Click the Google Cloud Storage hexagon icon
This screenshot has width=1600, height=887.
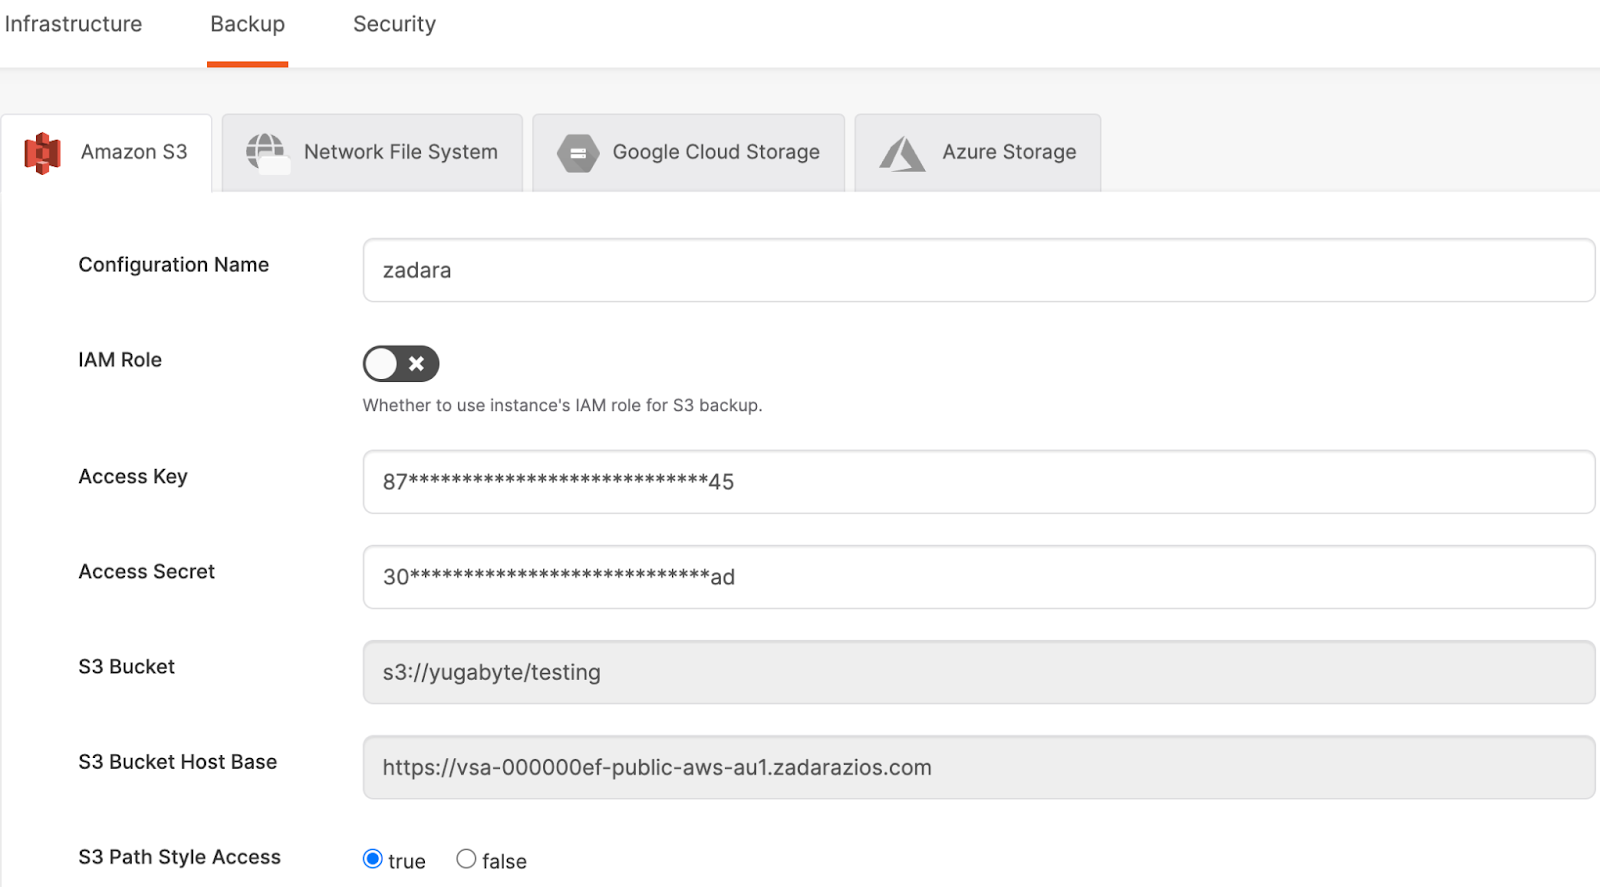coord(578,153)
